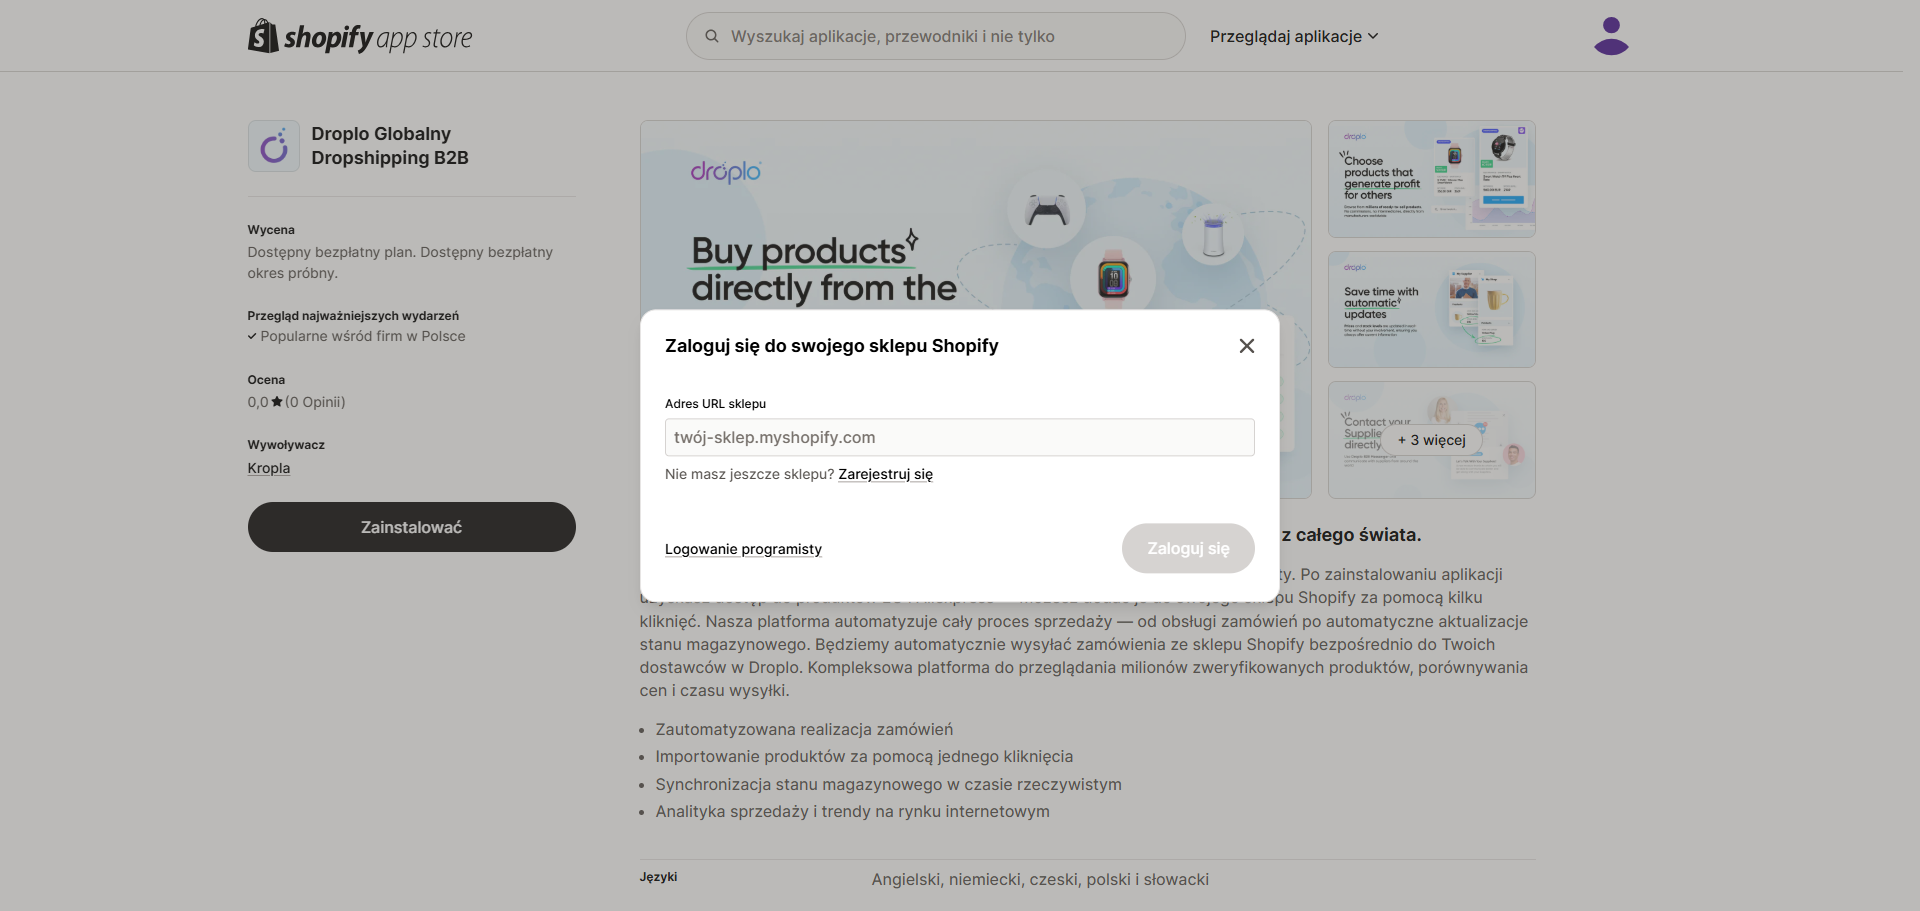Open Logowanie programisty link
The image size is (1920, 911).
[x=743, y=549]
